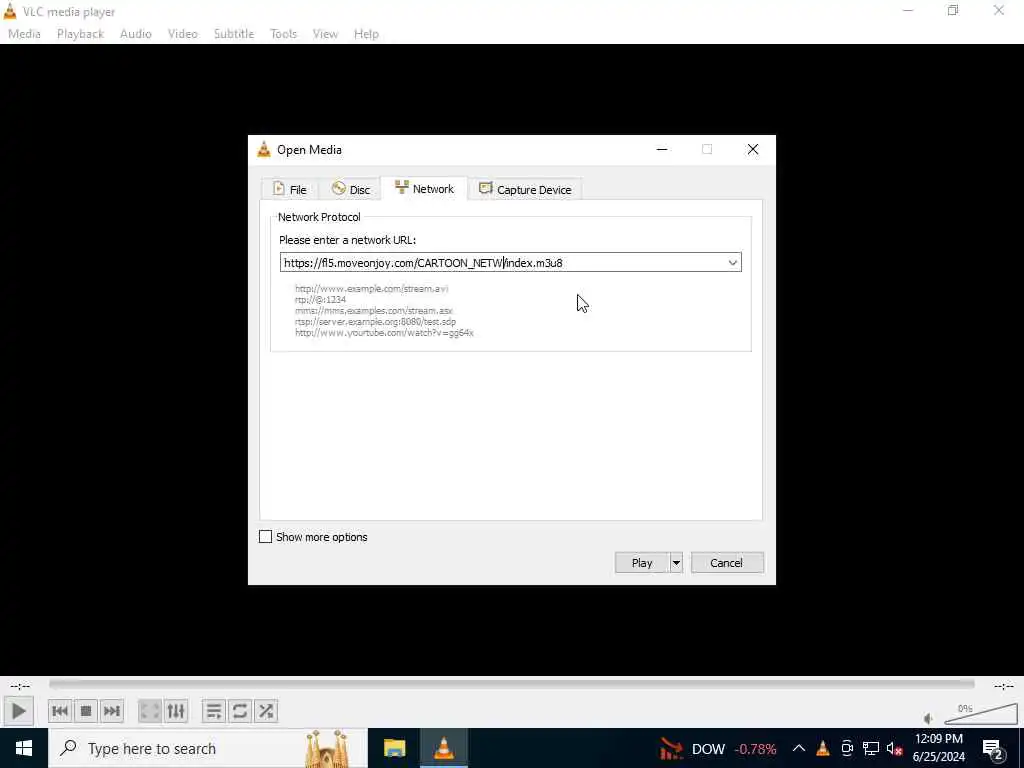Toggle random shuffle icon

266,711
